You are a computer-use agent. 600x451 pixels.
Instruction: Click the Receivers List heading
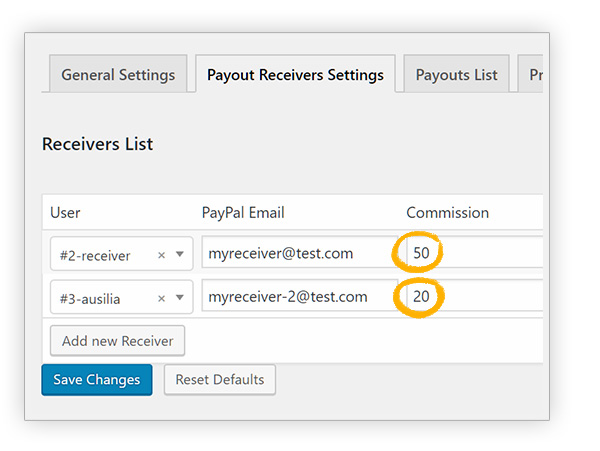click(x=98, y=144)
